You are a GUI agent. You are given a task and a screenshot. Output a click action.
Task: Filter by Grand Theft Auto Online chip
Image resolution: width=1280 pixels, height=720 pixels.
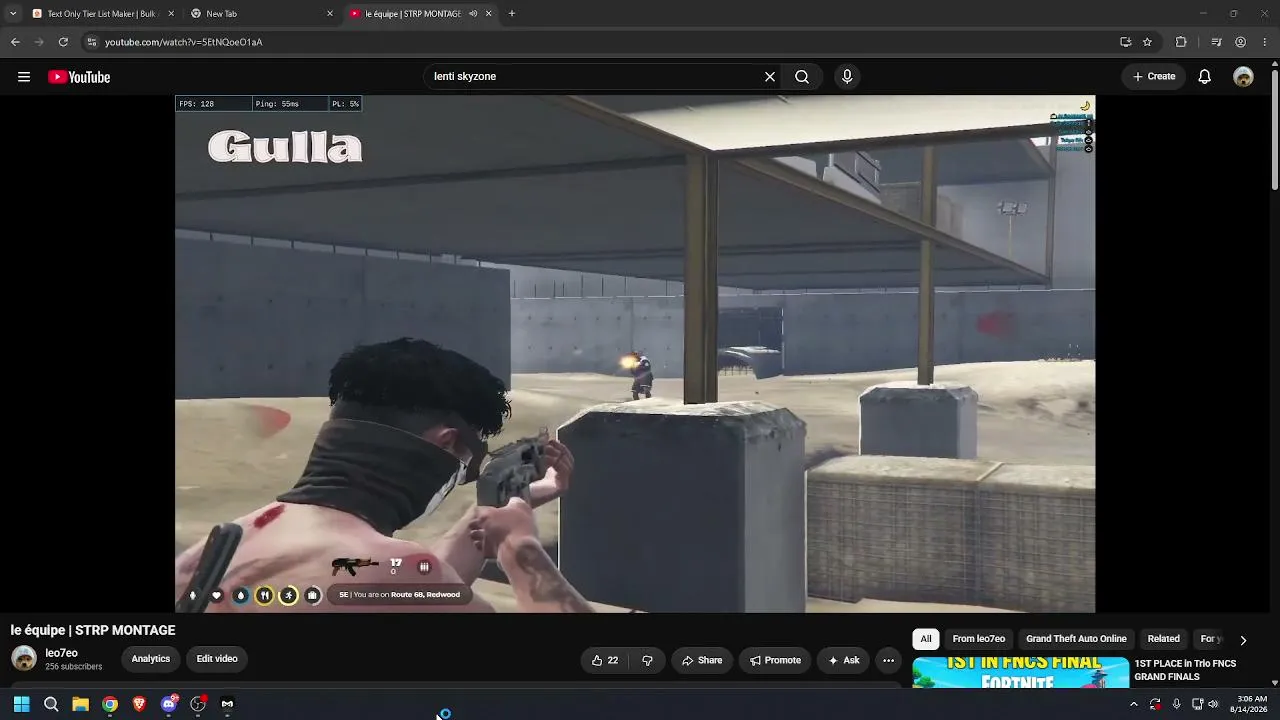(x=1076, y=639)
